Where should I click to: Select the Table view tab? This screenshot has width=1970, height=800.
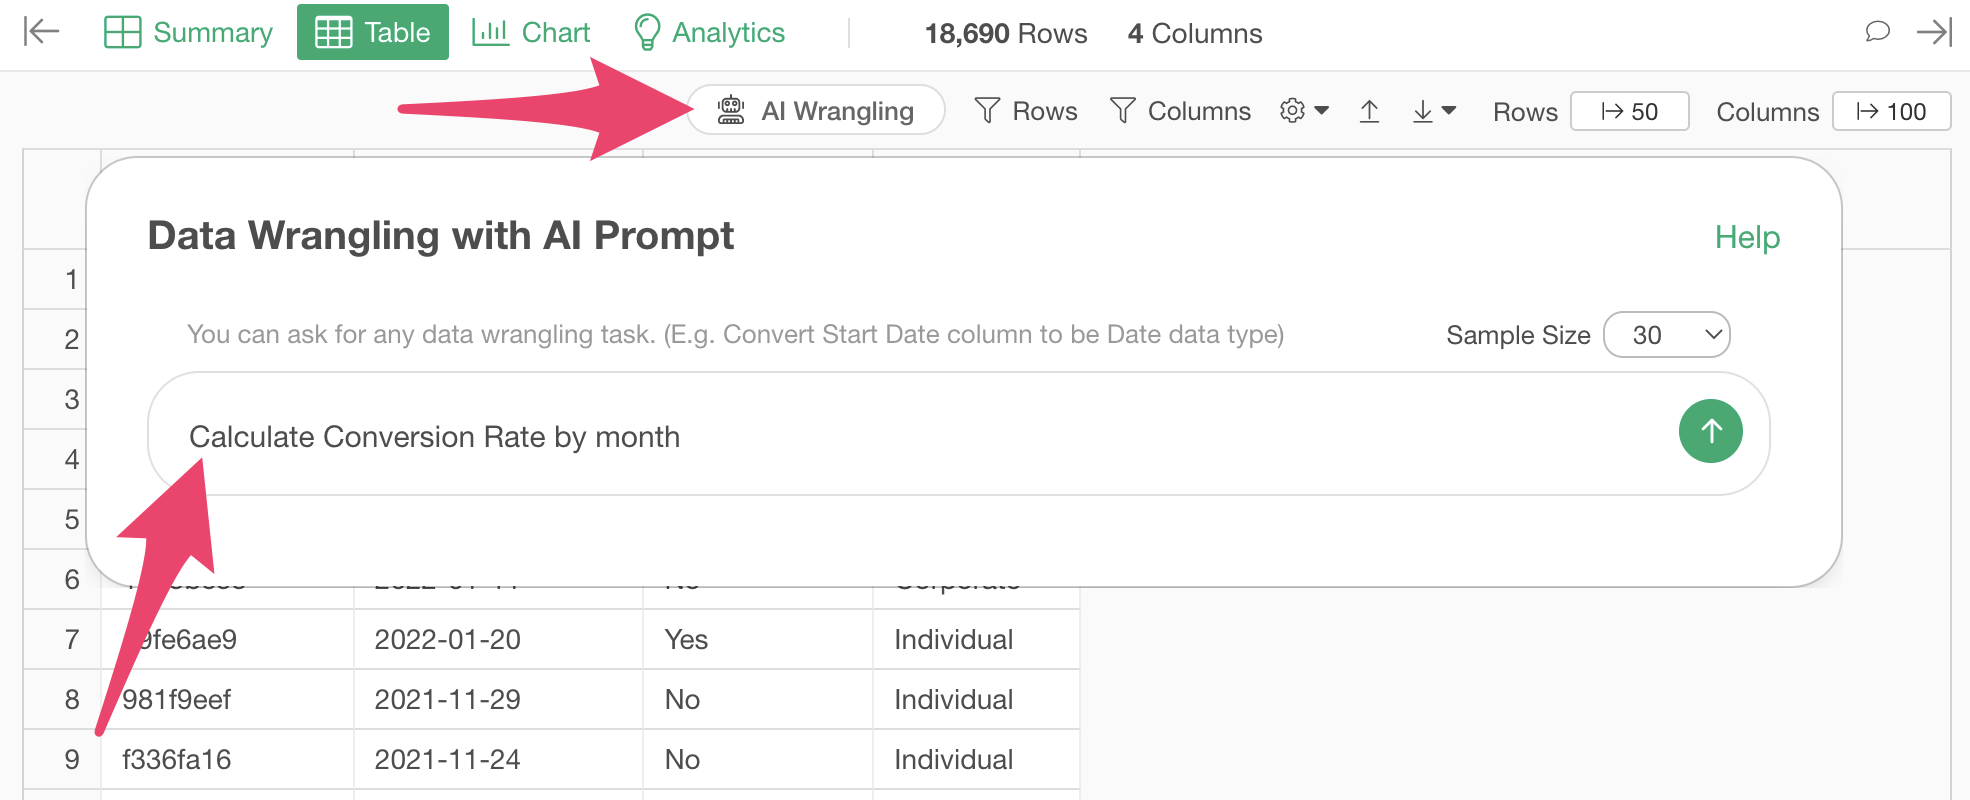coord(373,32)
